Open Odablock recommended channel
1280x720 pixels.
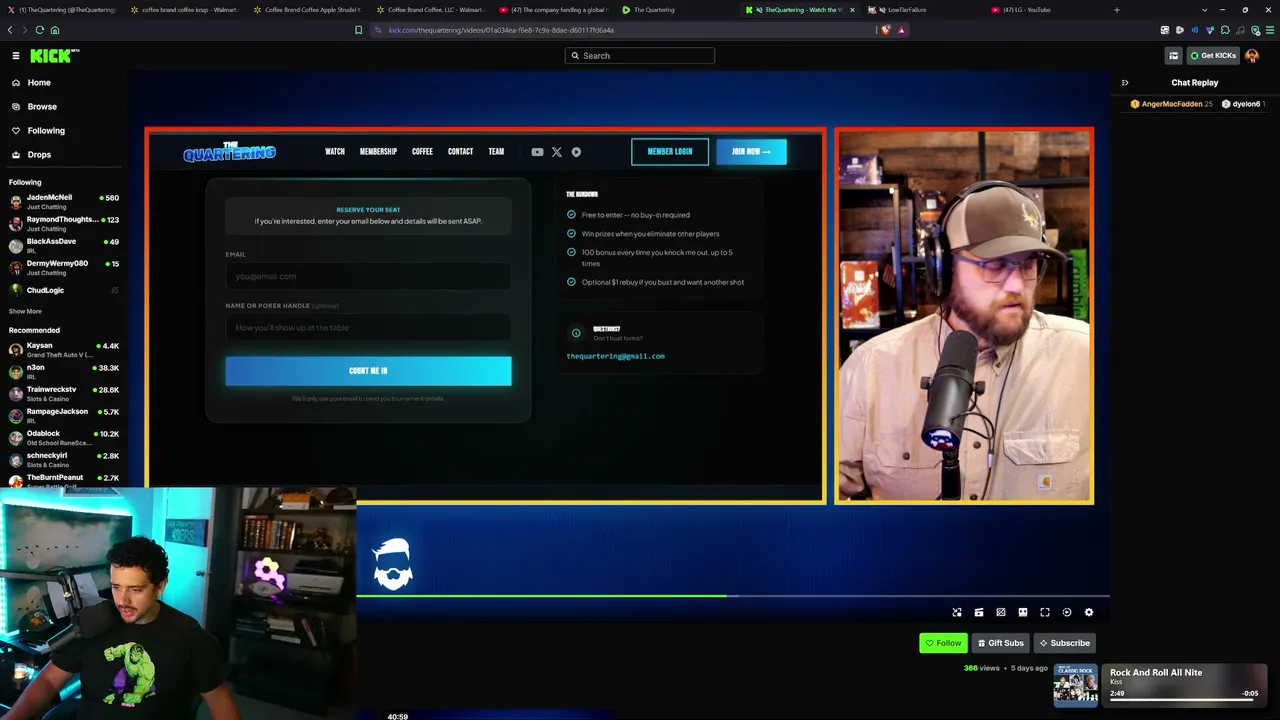click(64, 438)
